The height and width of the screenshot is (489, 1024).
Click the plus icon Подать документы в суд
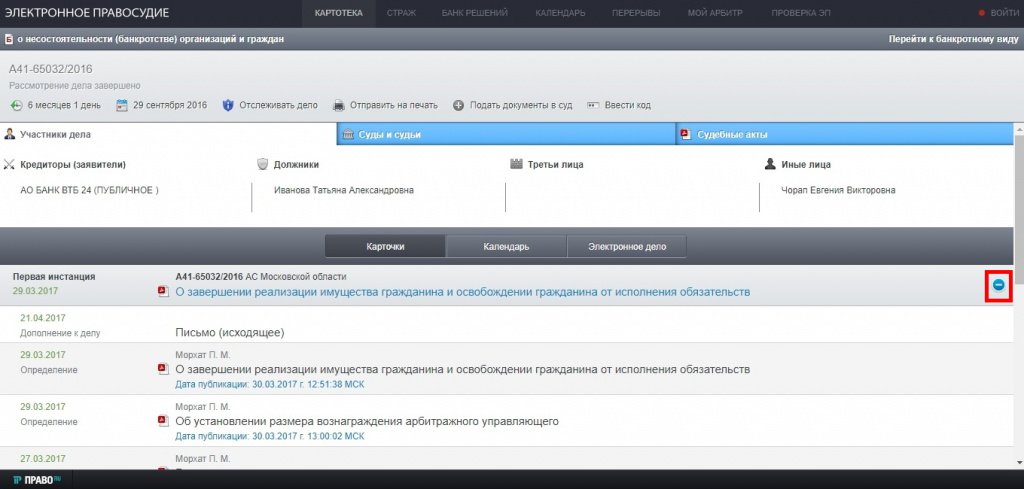click(x=459, y=105)
